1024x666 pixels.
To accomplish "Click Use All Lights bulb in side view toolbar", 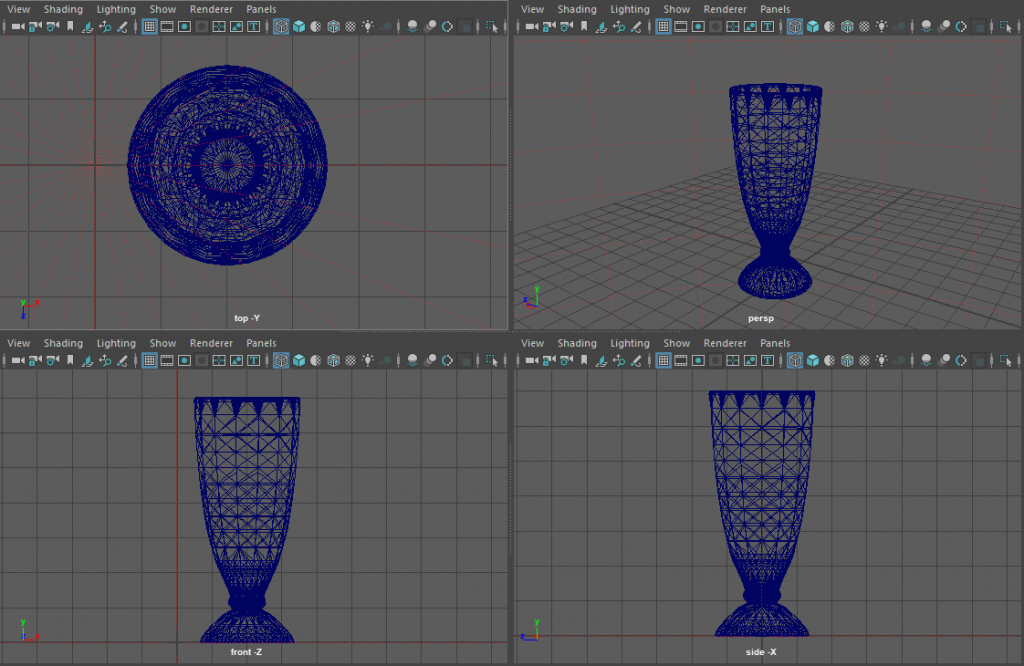I will 881,360.
